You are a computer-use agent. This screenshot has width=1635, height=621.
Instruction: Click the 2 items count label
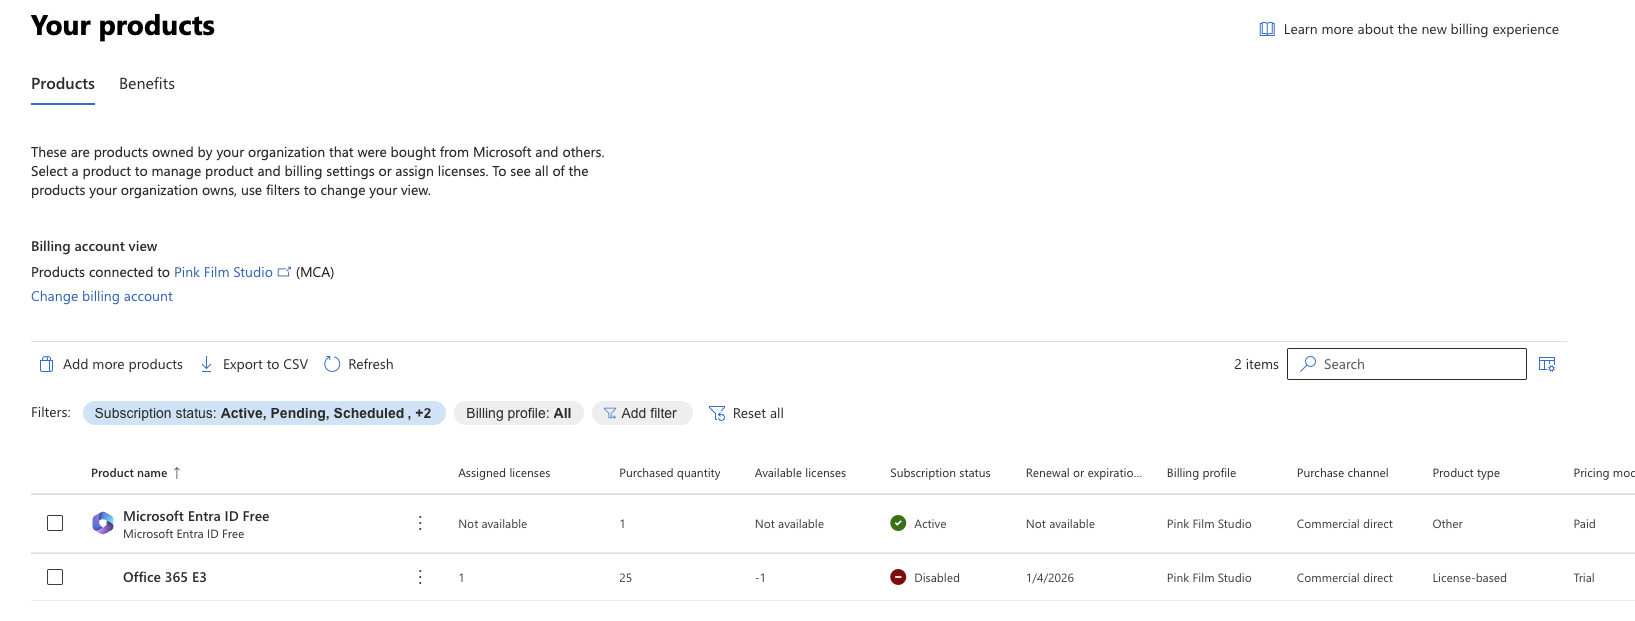[x=1256, y=364]
